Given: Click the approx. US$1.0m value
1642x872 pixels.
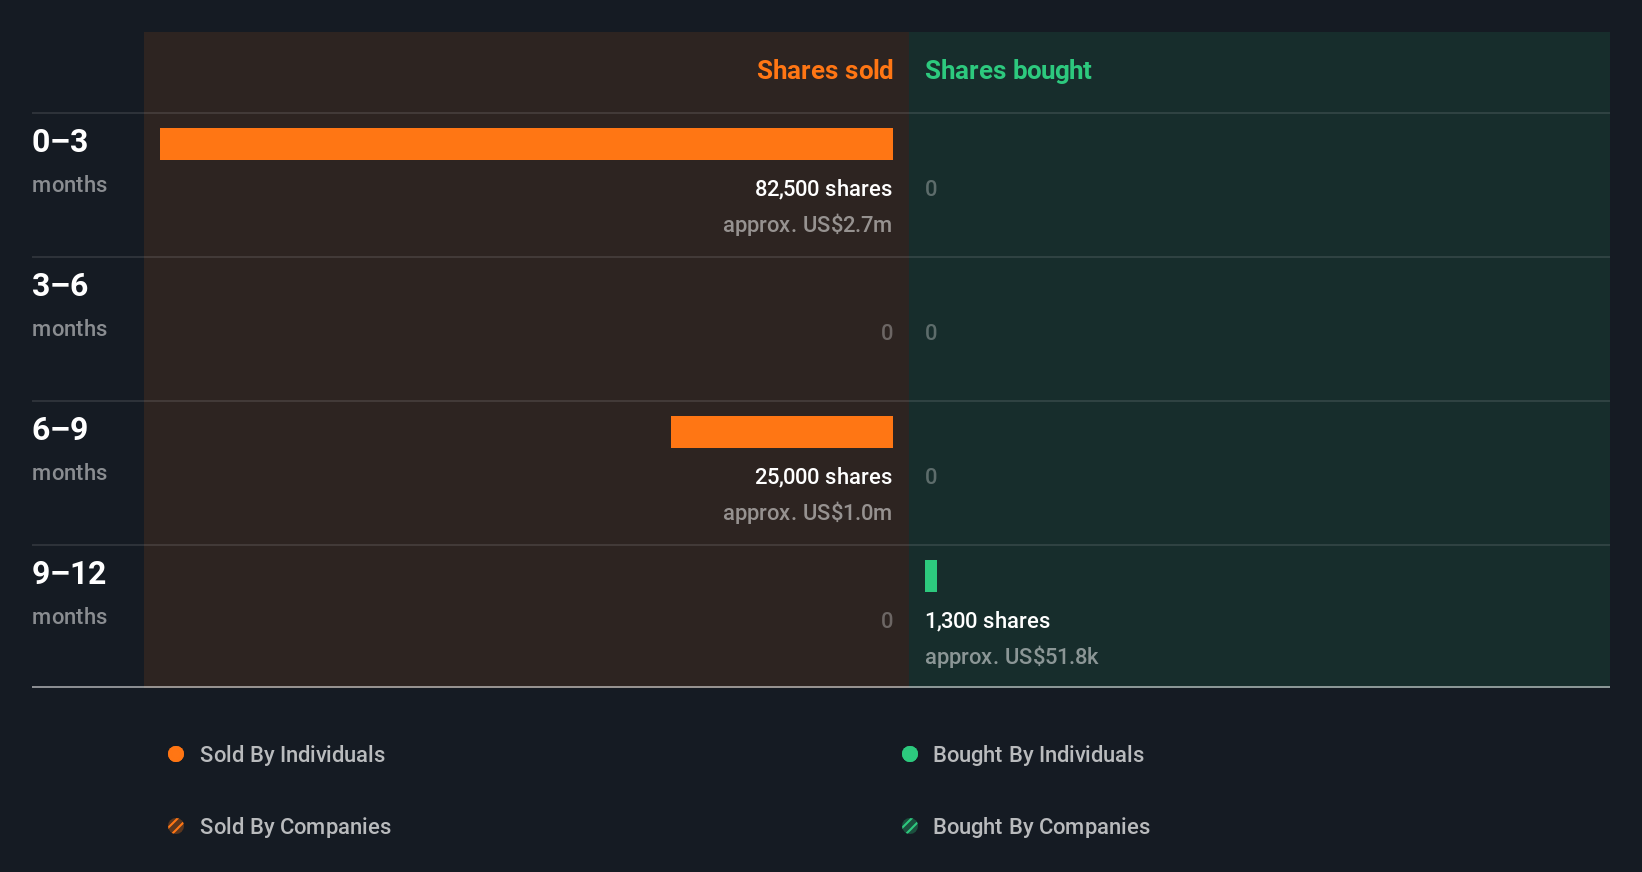Looking at the screenshot, I should click(x=807, y=512).
